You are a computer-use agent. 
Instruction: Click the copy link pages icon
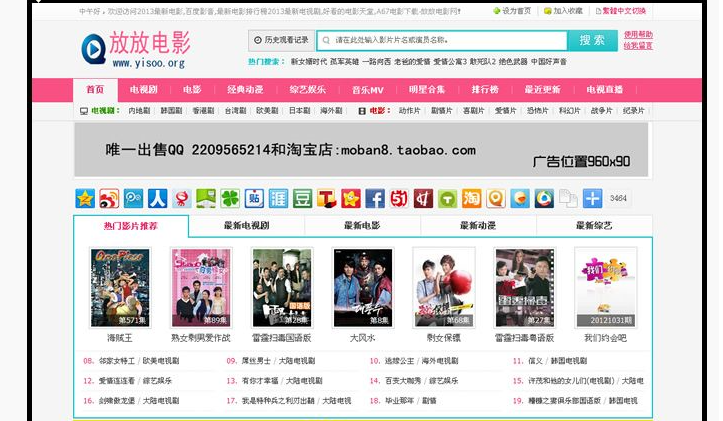(x=568, y=198)
